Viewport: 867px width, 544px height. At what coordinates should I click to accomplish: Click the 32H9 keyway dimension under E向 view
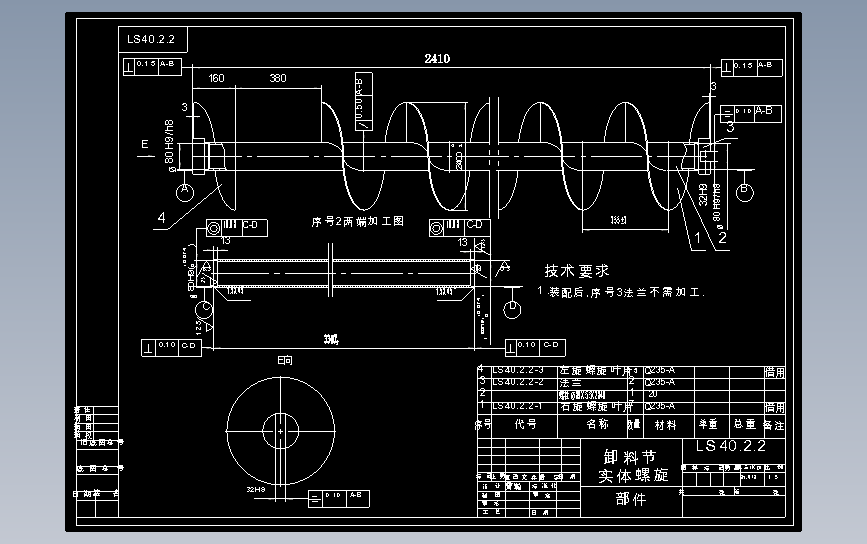tap(256, 489)
